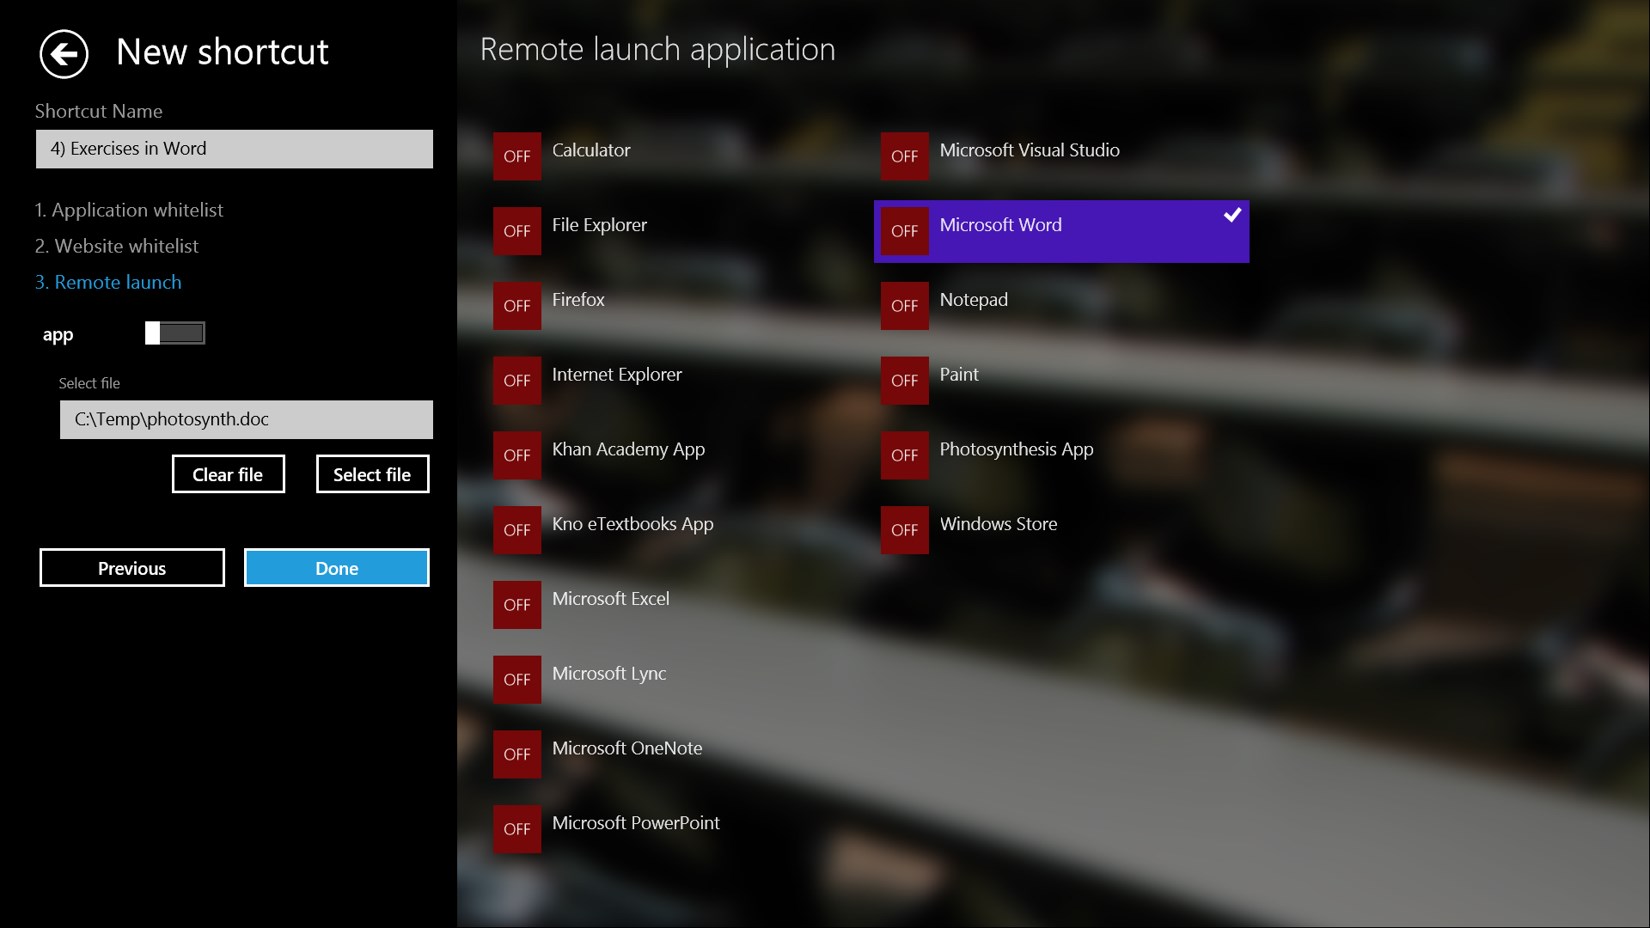The image size is (1650, 928).
Task: Open Application whitelist step
Action: click(129, 210)
